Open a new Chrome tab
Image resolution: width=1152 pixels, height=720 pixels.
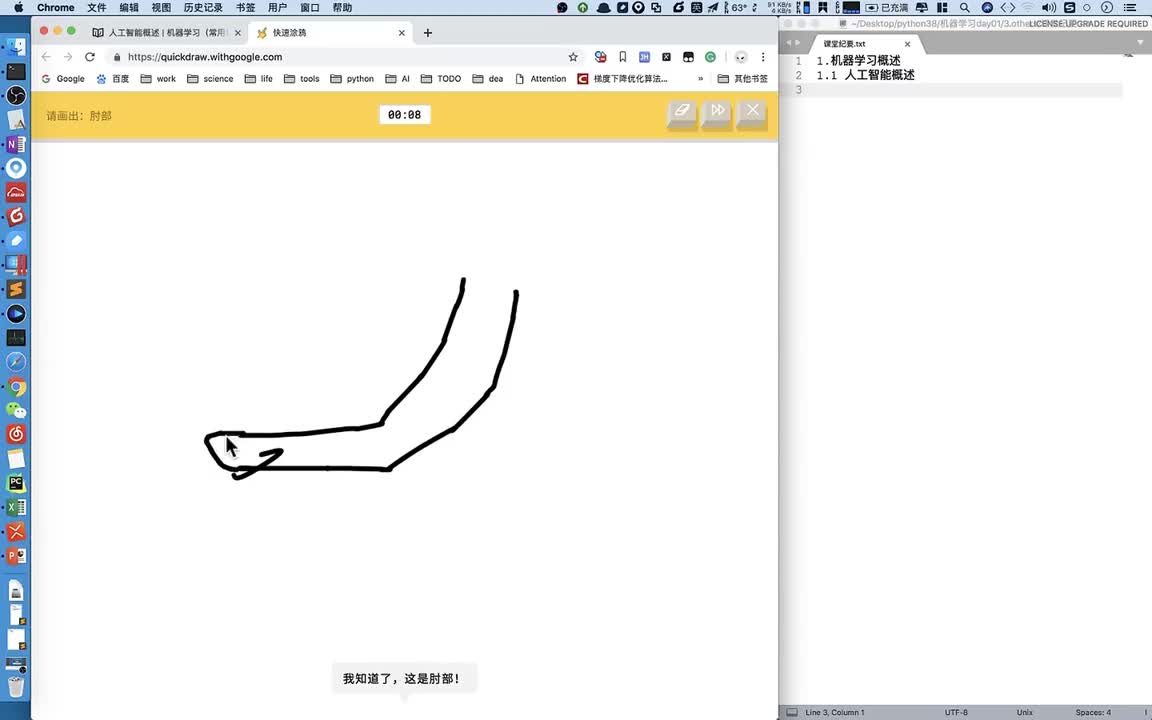[x=428, y=33]
